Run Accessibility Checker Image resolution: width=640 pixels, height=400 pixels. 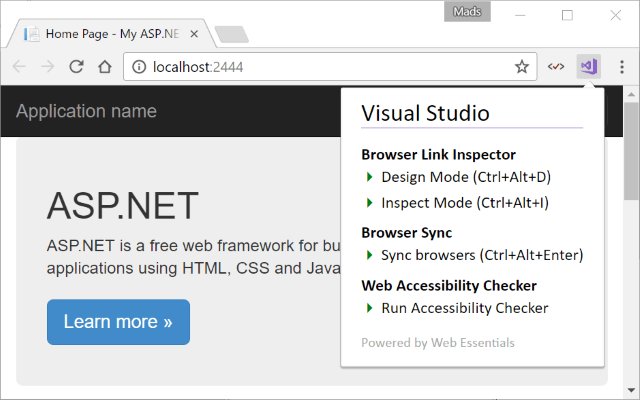click(464, 308)
